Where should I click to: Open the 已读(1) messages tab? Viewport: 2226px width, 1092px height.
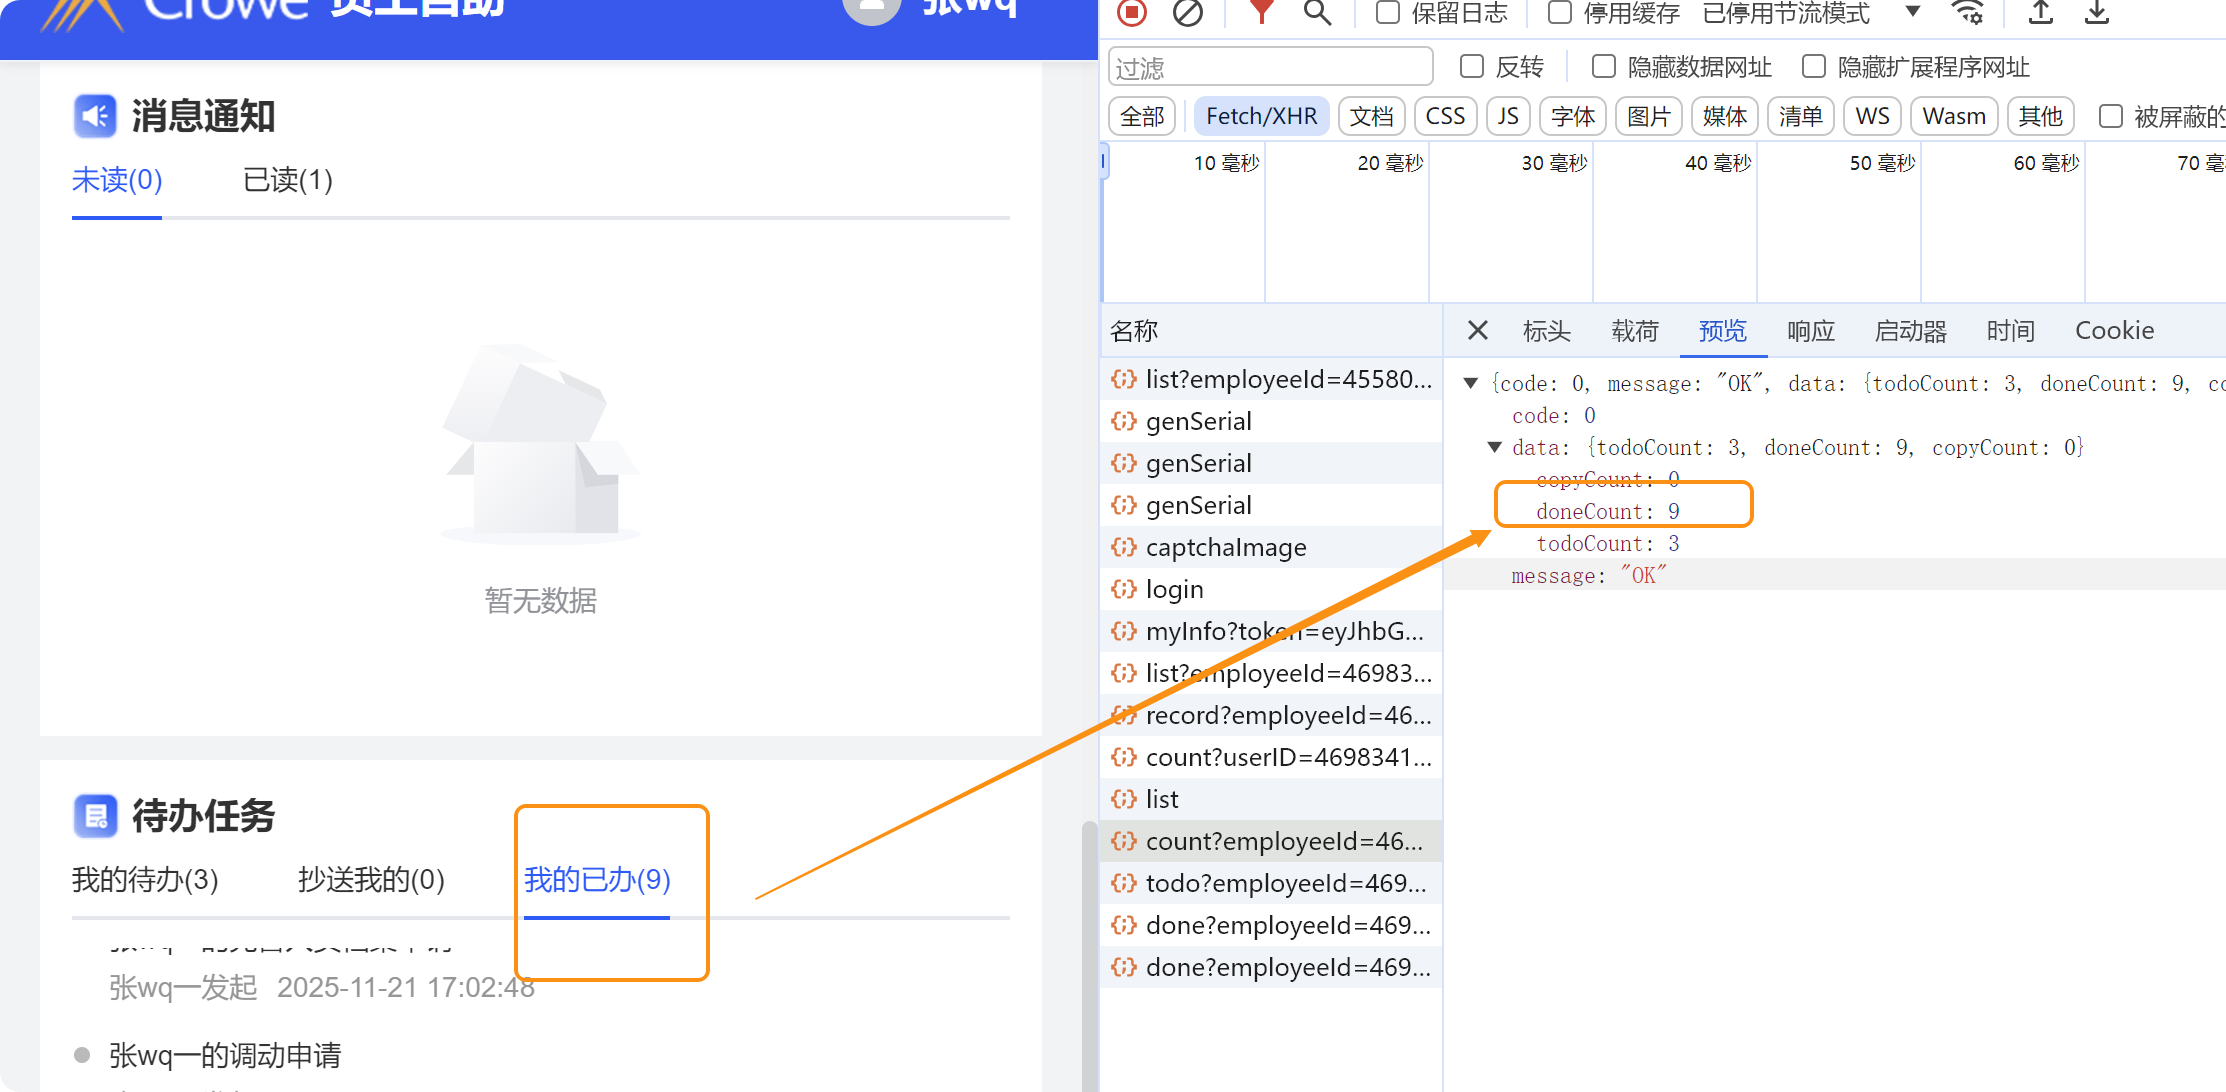pyautogui.click(x=288, y=180)
